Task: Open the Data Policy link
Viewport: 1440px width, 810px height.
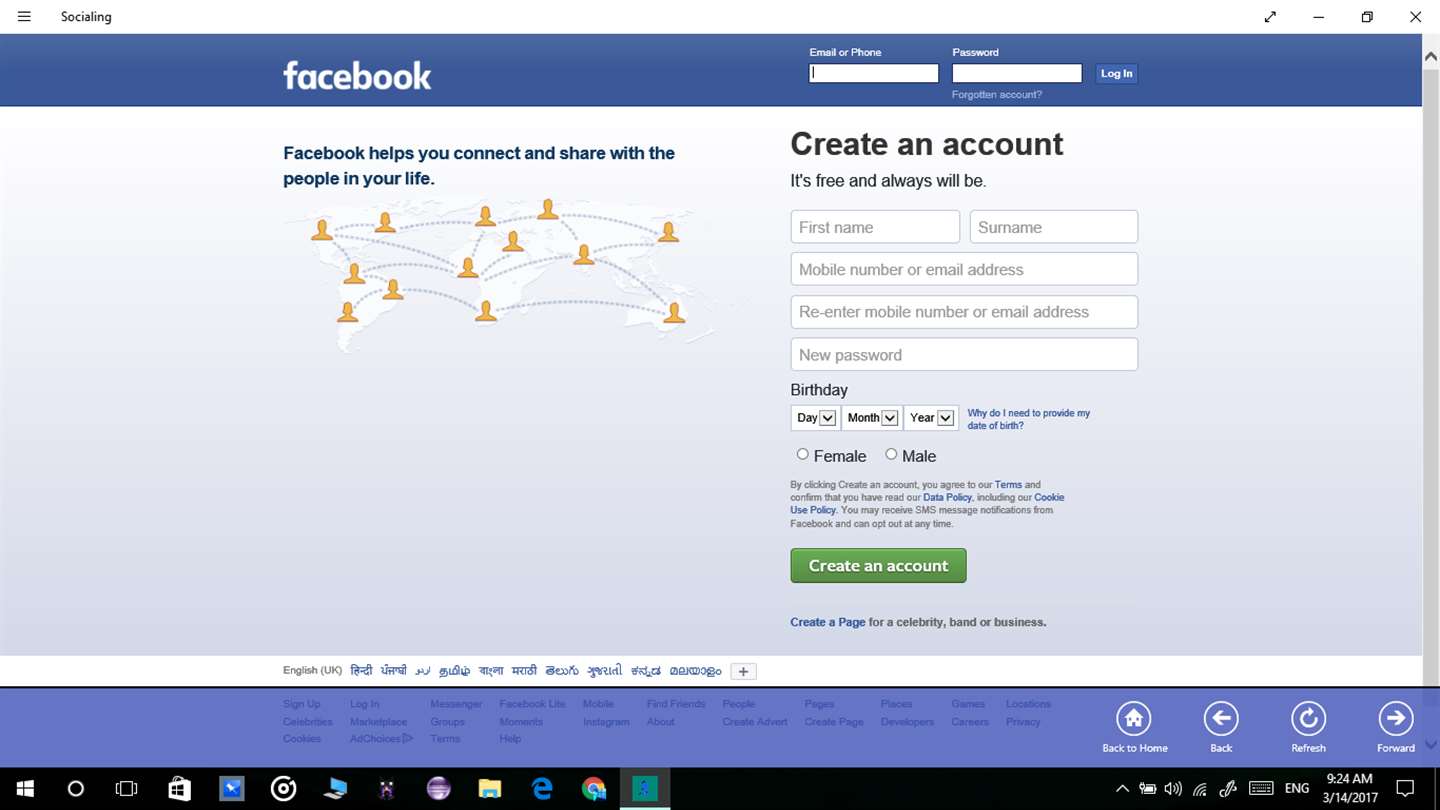Action: tap(947, 498)
